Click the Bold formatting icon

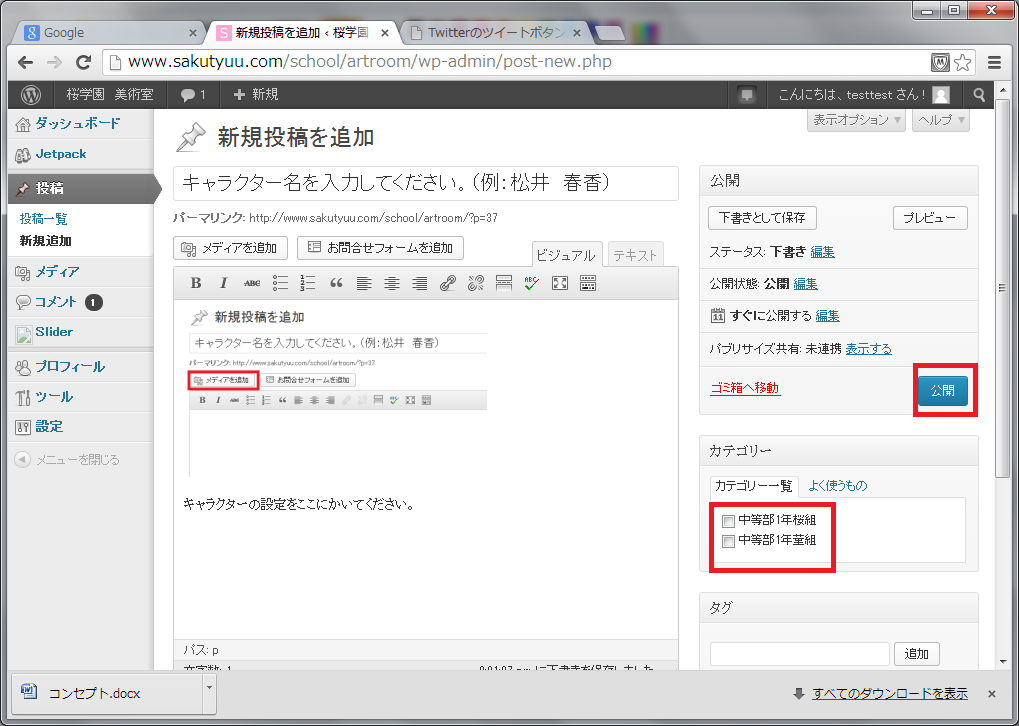[x=196, y=283]
